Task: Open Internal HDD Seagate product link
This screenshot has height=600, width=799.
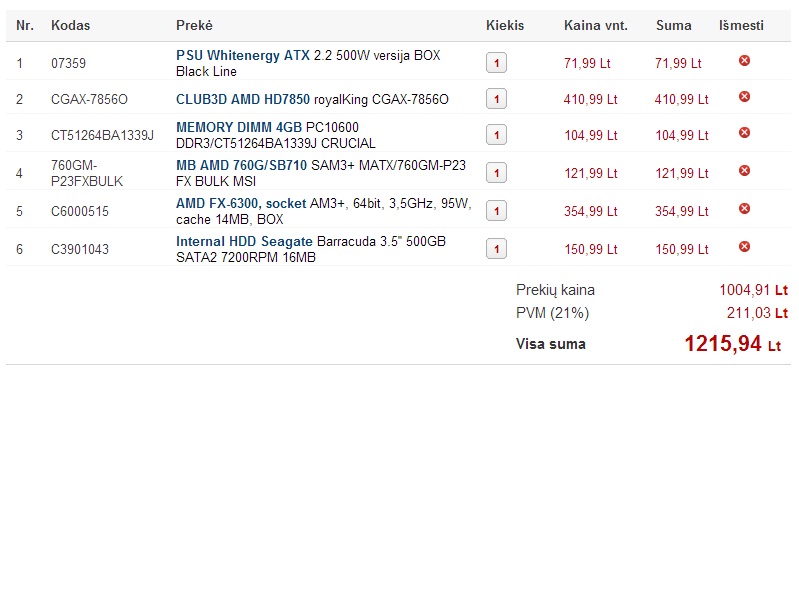Action: (244, 241)
